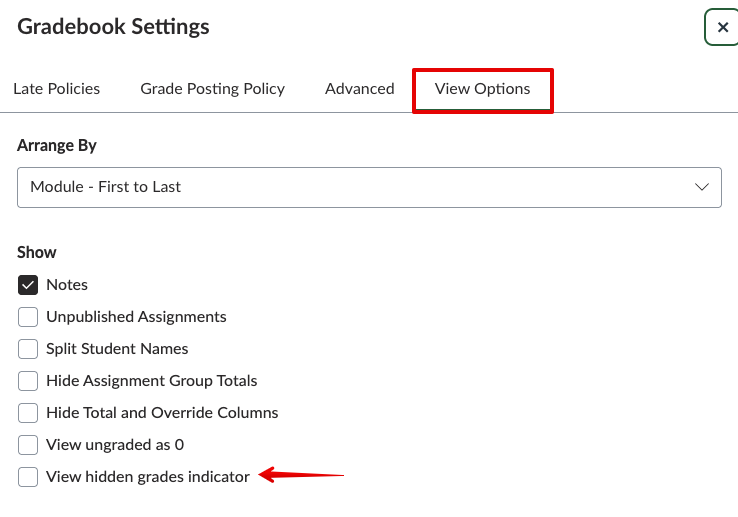This screenshot has width=738, height=517.
Task: Toggle Hide Total and Override Columns checkbox
Action: [28, 413]
